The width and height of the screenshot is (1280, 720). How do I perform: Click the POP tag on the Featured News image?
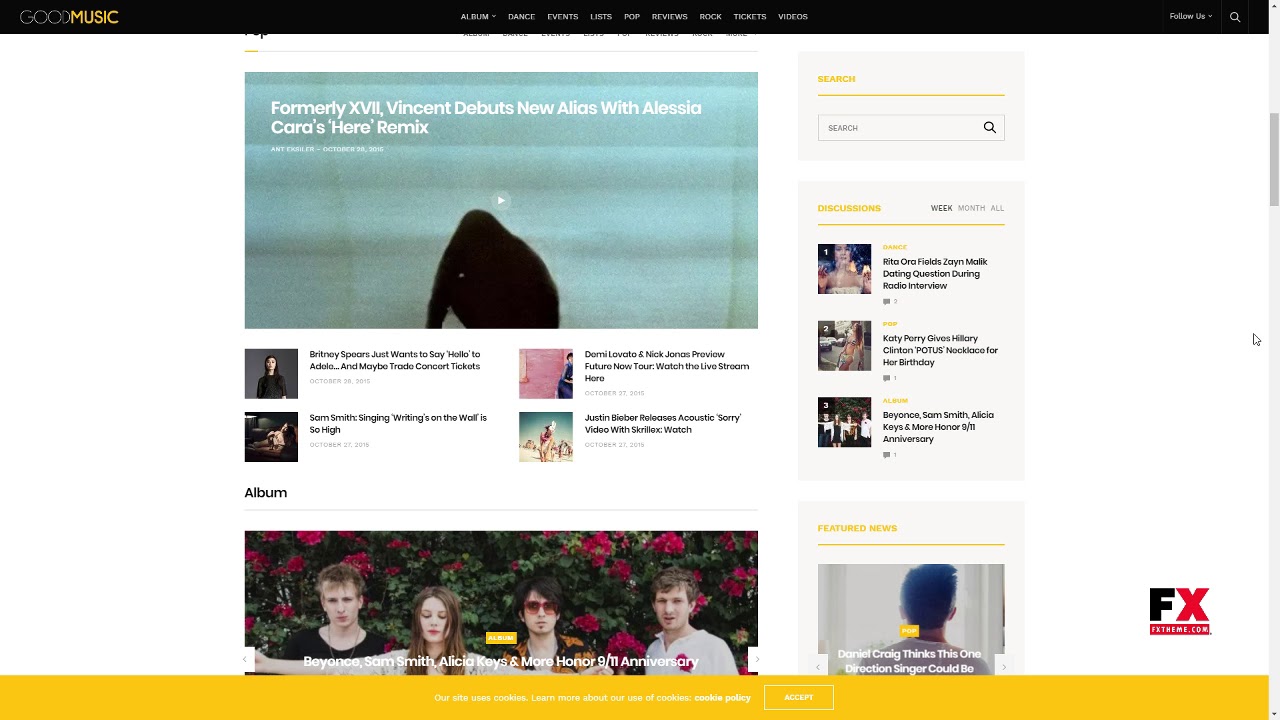click(x=909, y=631)
